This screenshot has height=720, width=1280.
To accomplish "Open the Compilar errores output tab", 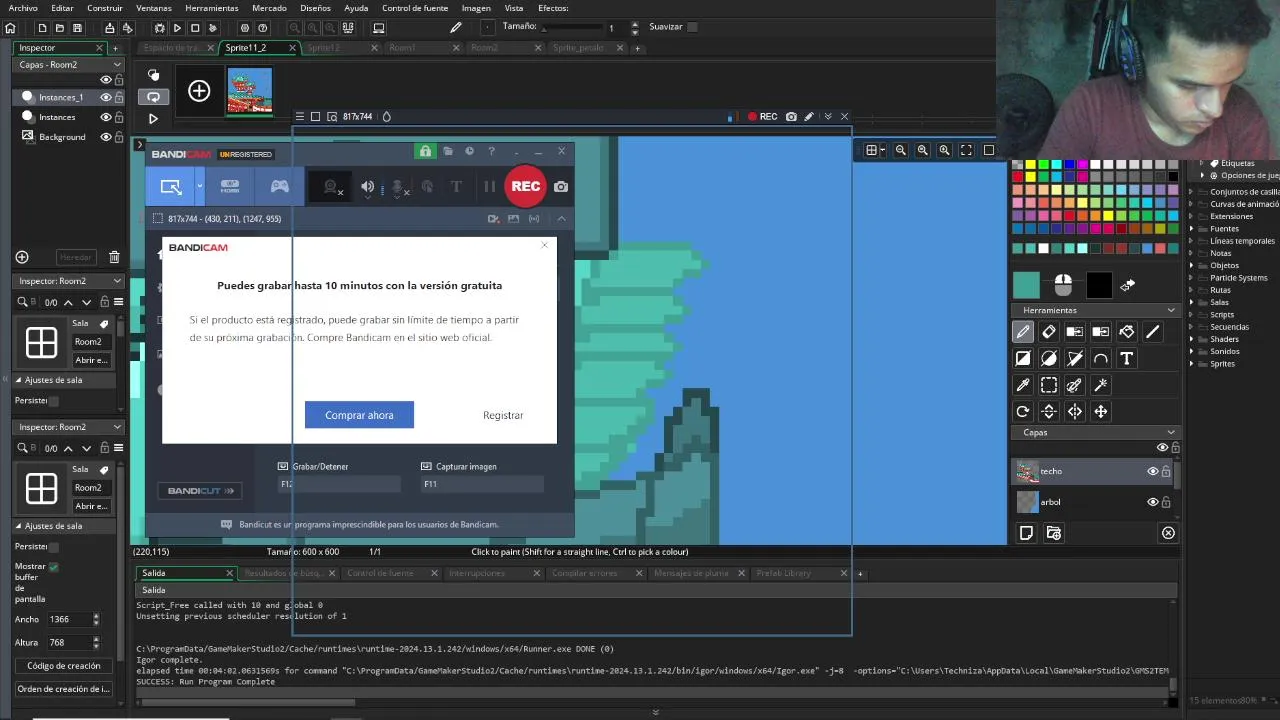I will coord(585,573).
